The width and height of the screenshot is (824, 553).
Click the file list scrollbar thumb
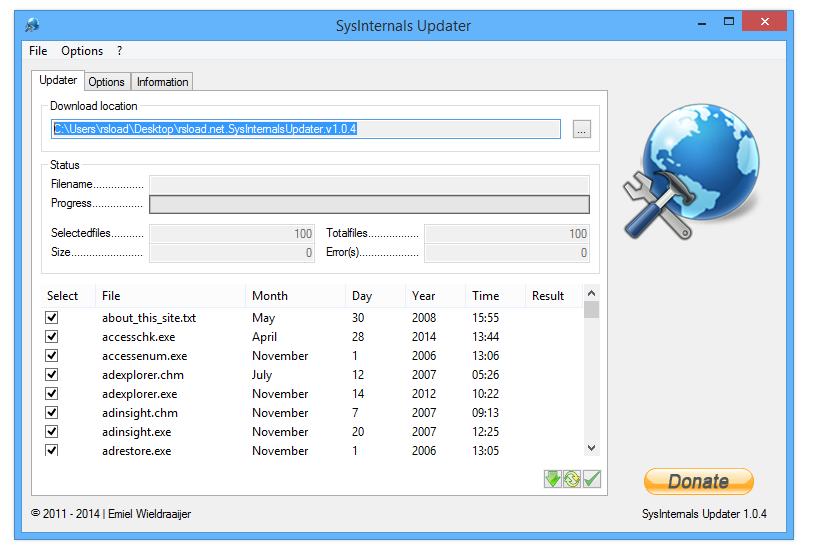point(591,310)
